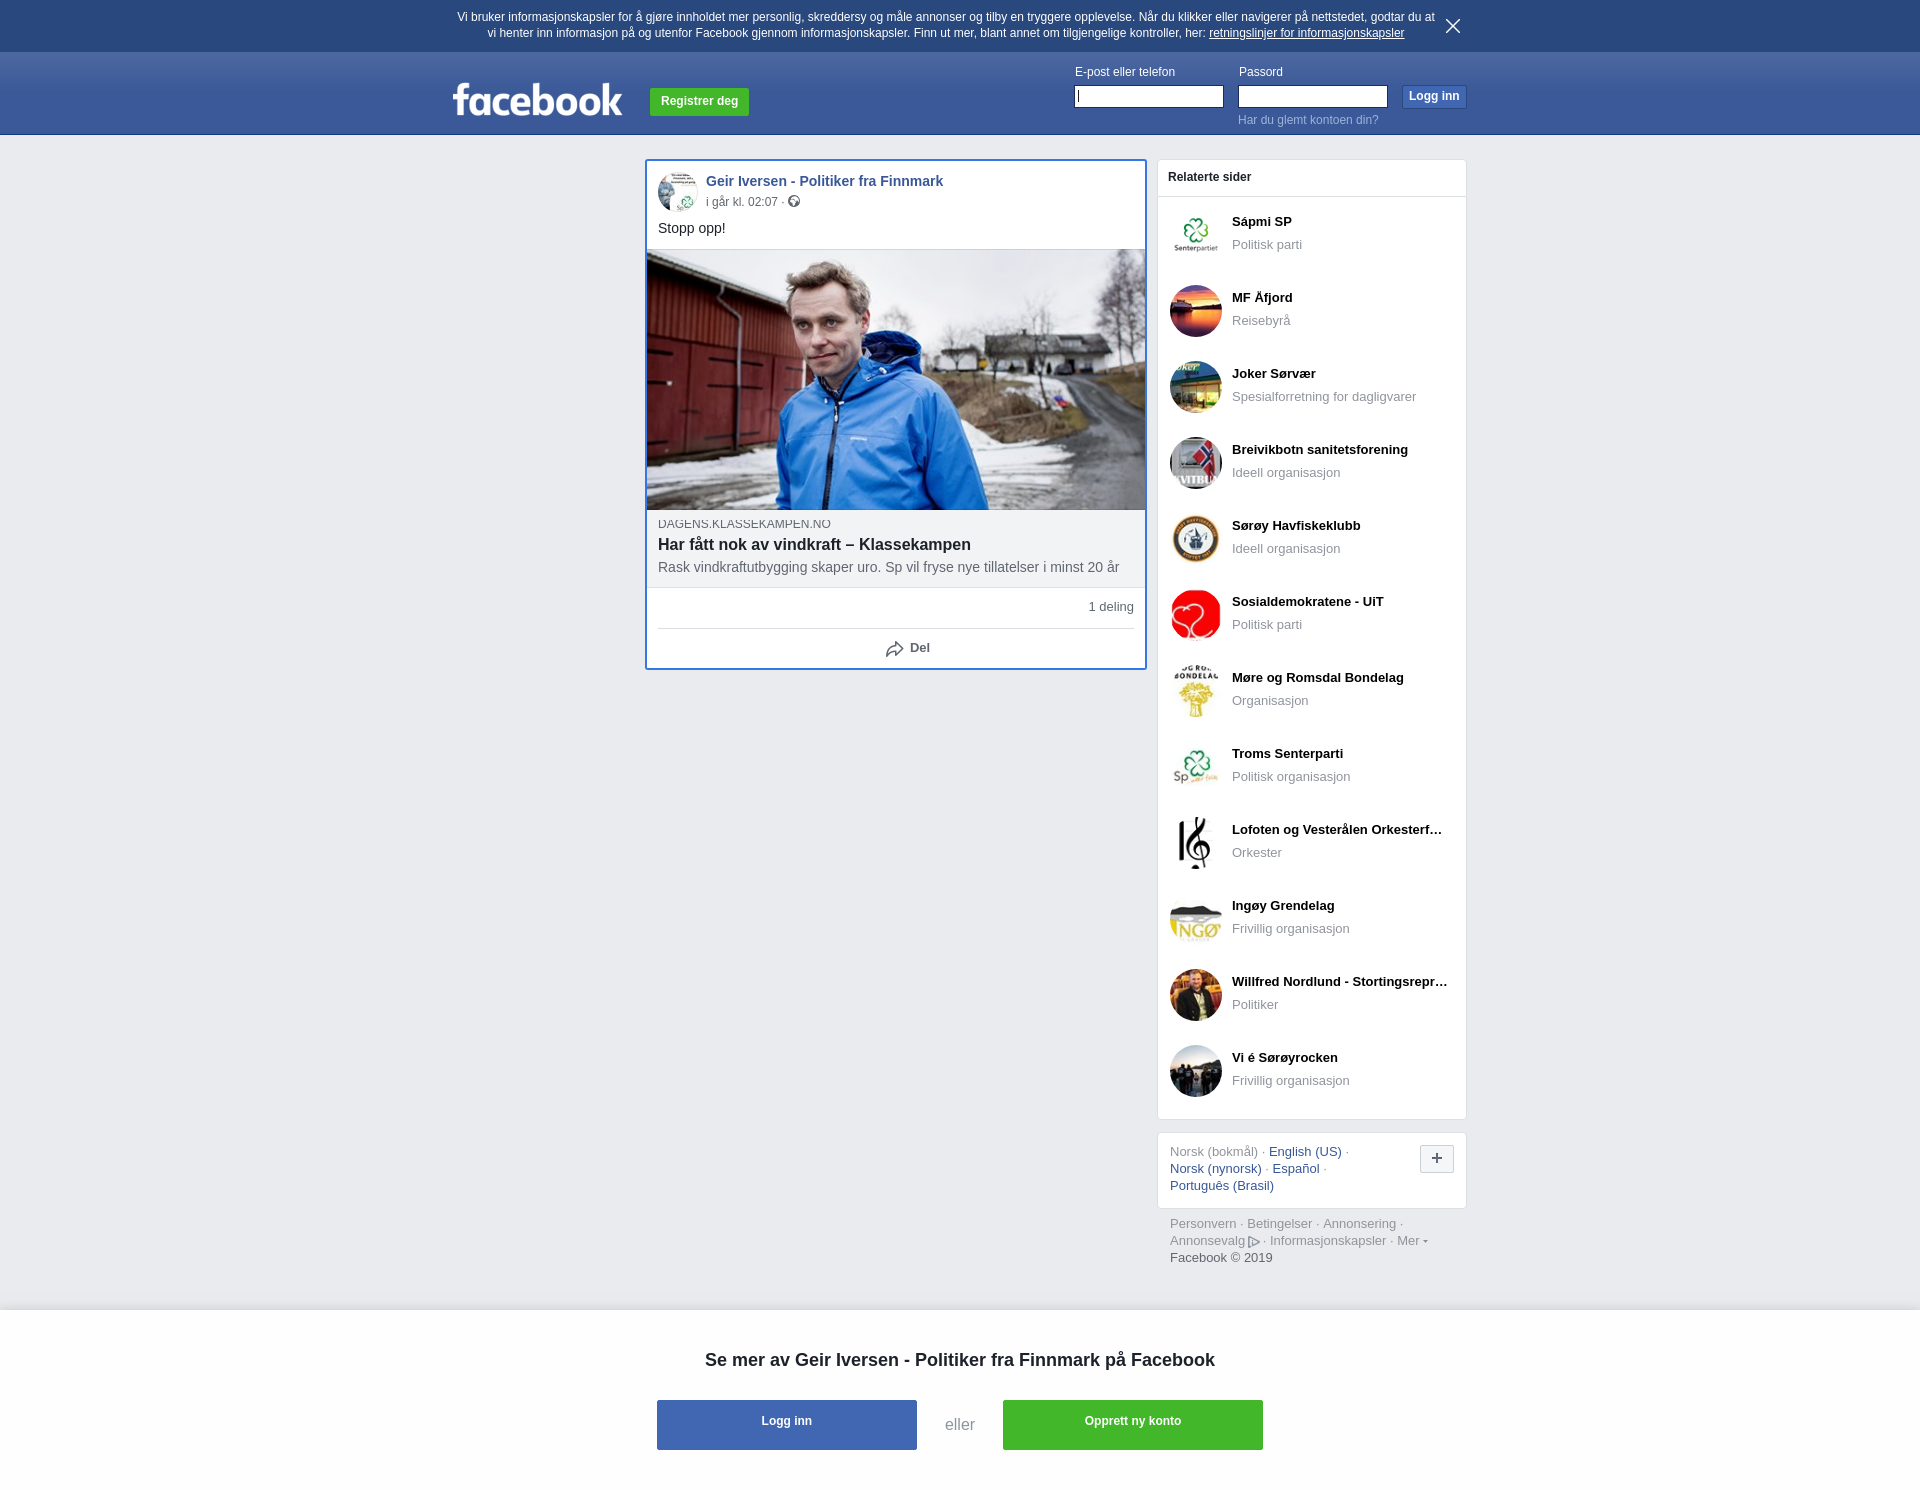Click the green Registrer deg button
The height and width of the screenshot is (1490, 1920).
(699, 101)
